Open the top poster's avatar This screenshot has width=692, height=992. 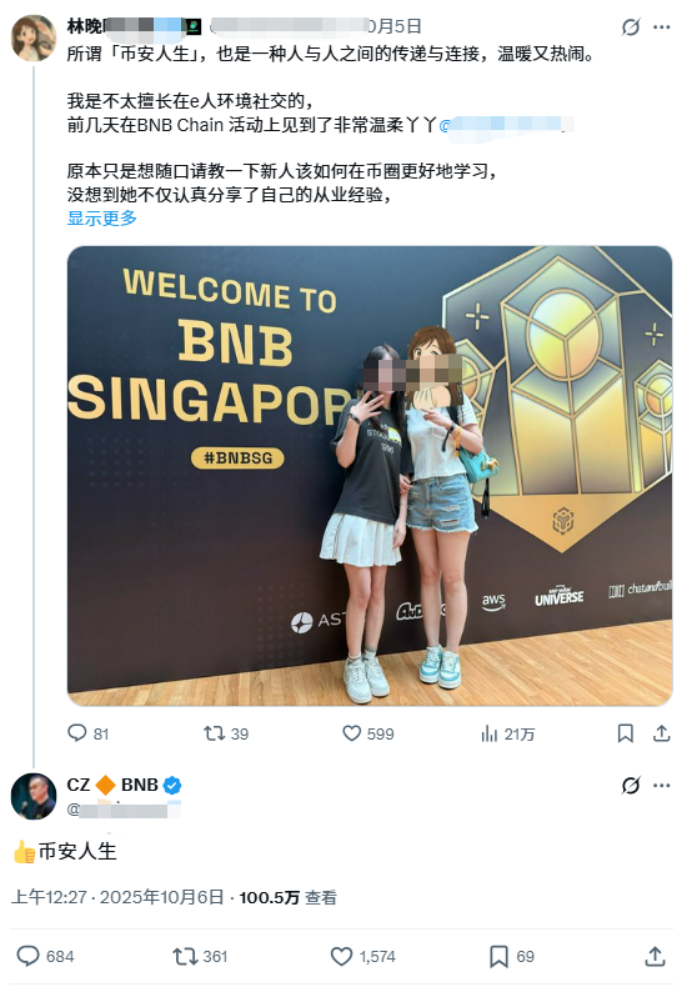[34, 38]
